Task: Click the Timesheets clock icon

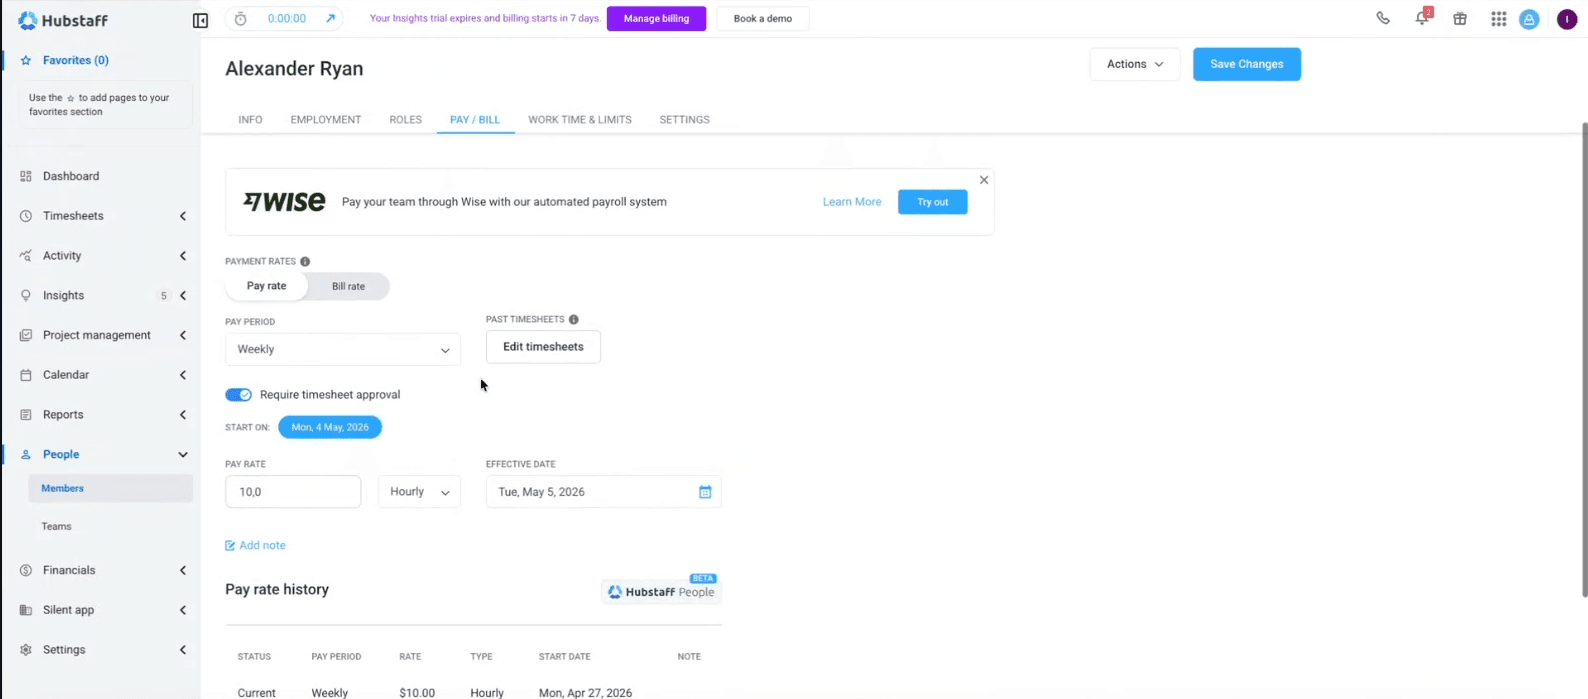Action: (26, 216)
